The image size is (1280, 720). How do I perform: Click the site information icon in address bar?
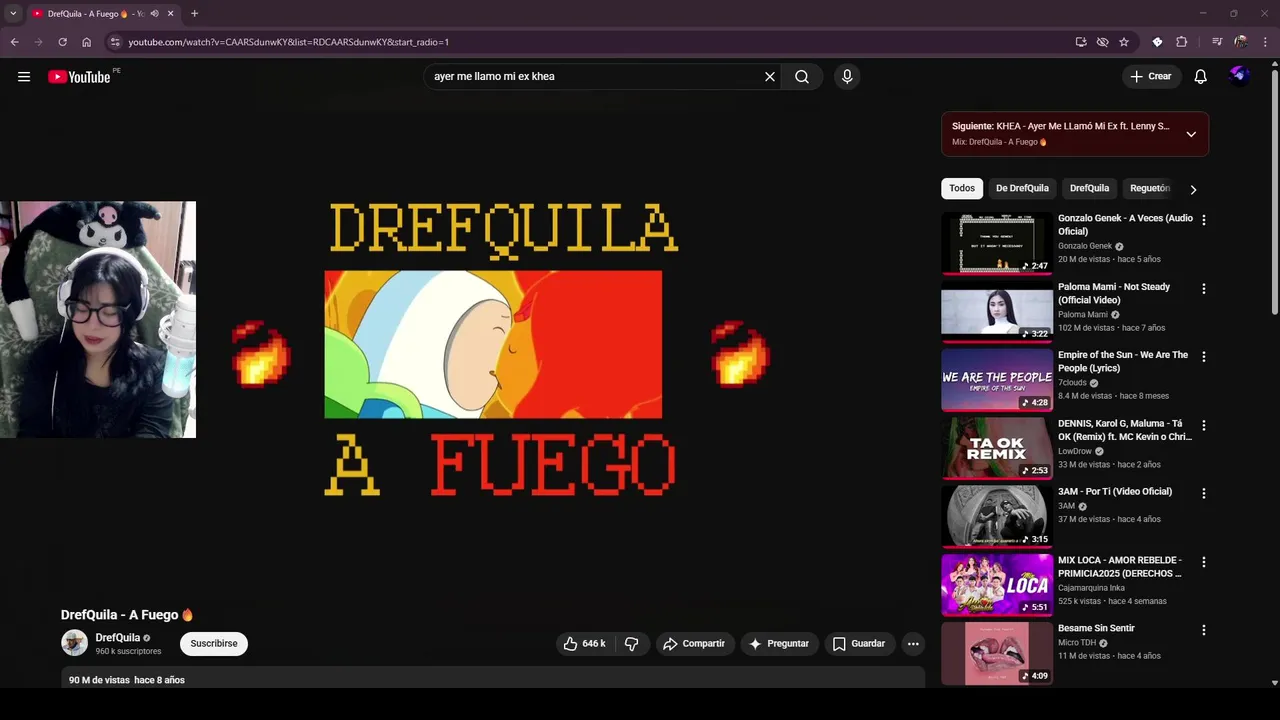[x=115, y=42]
